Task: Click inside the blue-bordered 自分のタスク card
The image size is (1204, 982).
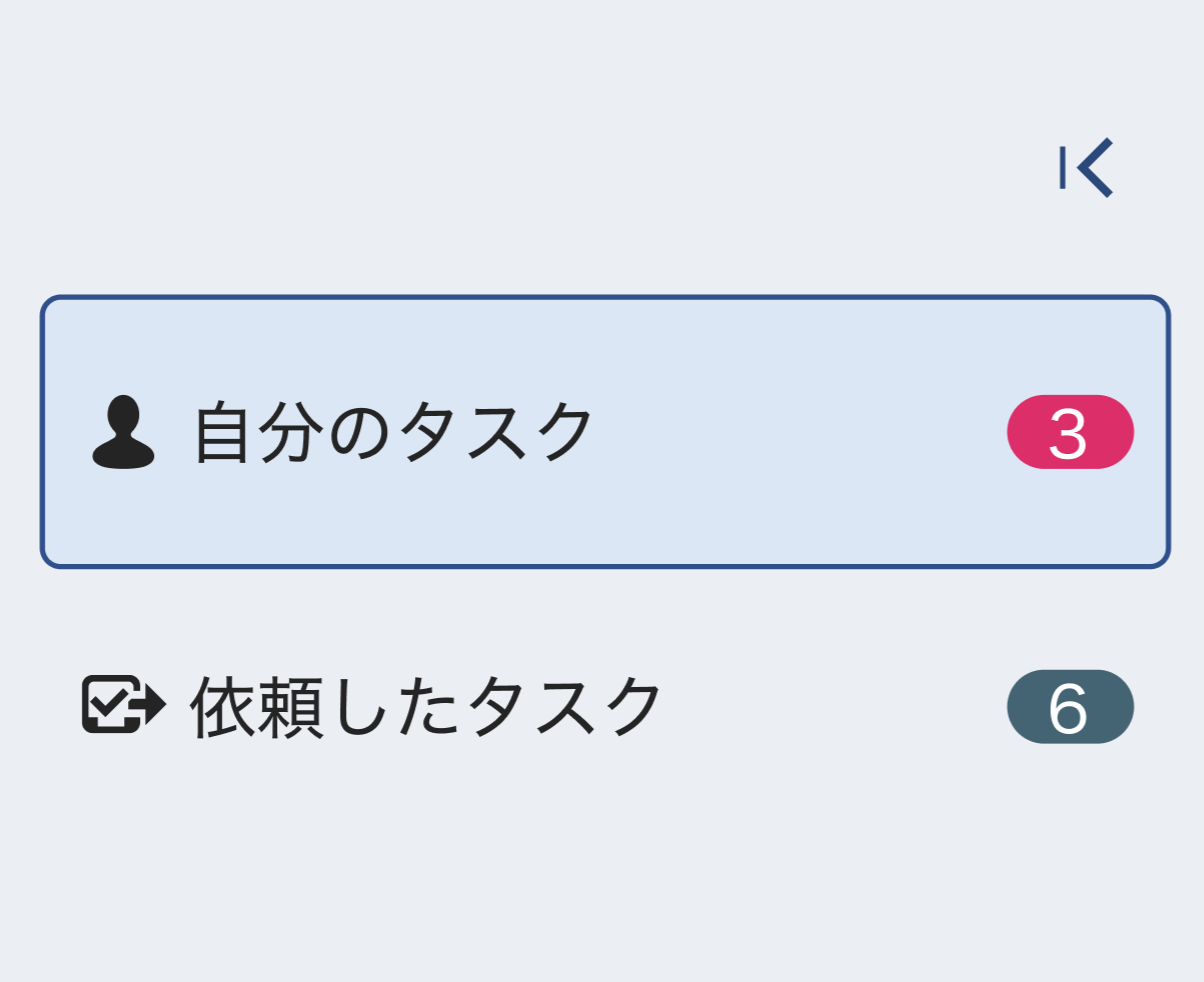Action: coord(600,430)
